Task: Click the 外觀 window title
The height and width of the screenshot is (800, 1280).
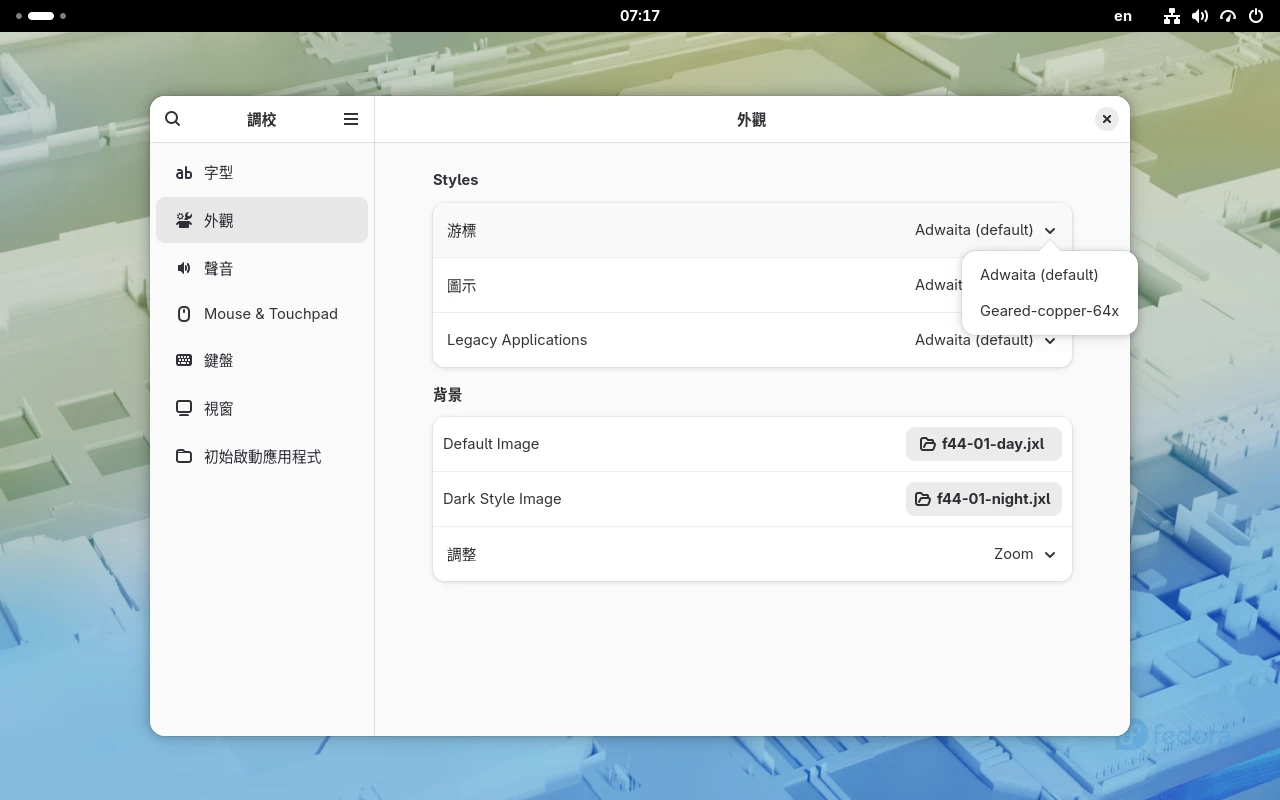Action: point(752,119)
